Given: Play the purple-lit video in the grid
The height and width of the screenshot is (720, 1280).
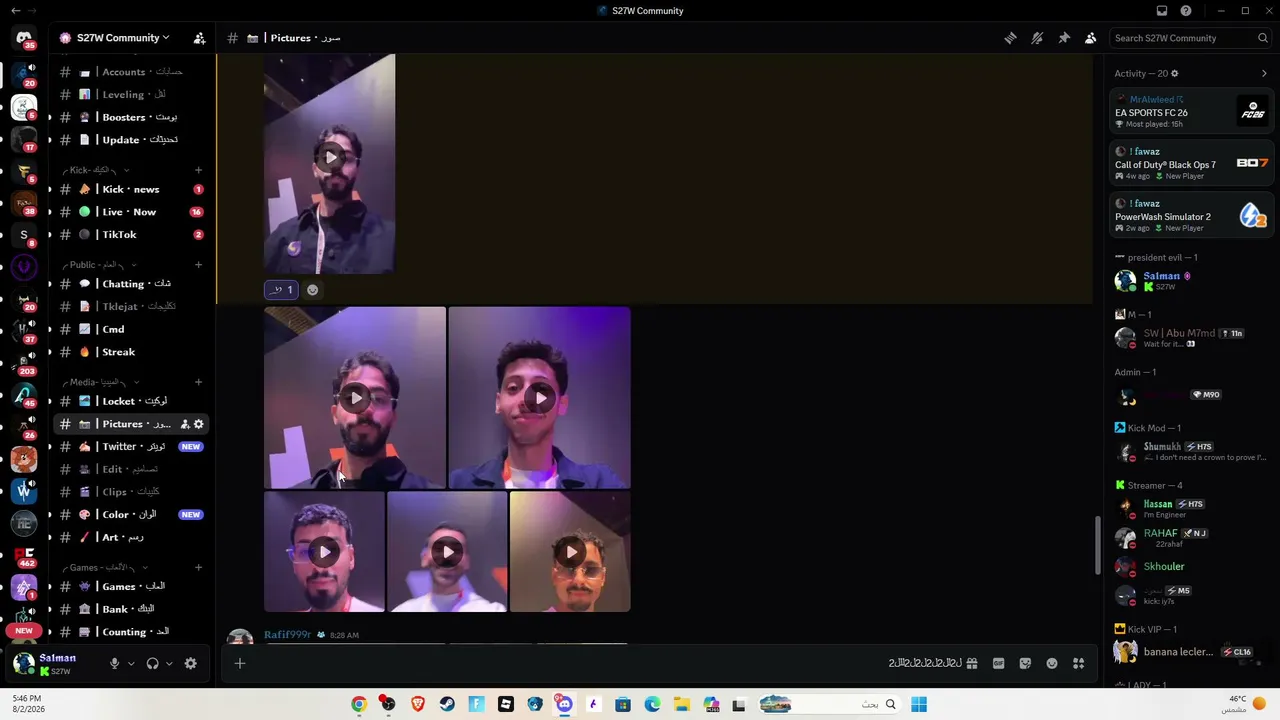Looking at the screenshot, I should (x=540, y=398).
